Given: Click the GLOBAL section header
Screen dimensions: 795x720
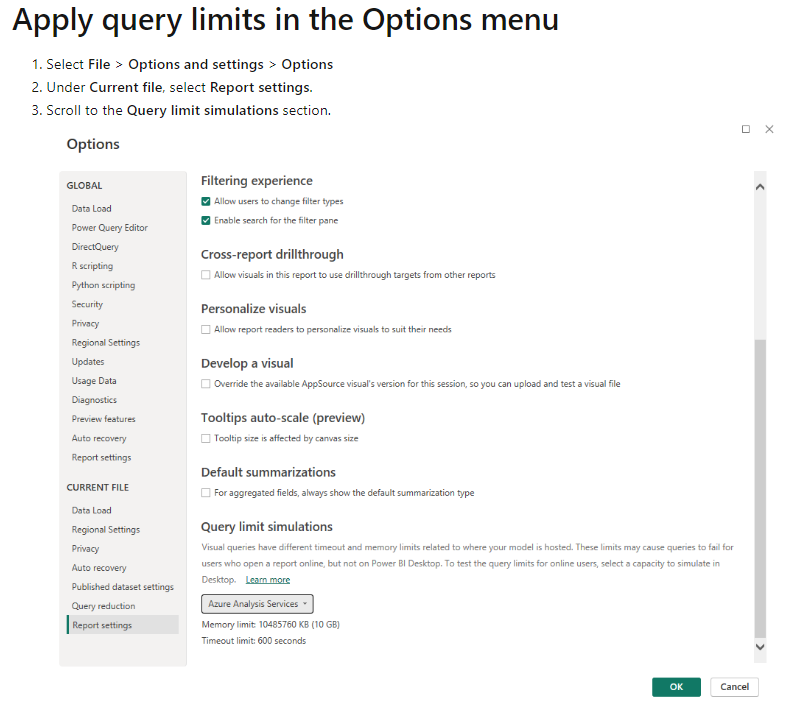Looking at the screenshot, I should click(x=84, y=186).
